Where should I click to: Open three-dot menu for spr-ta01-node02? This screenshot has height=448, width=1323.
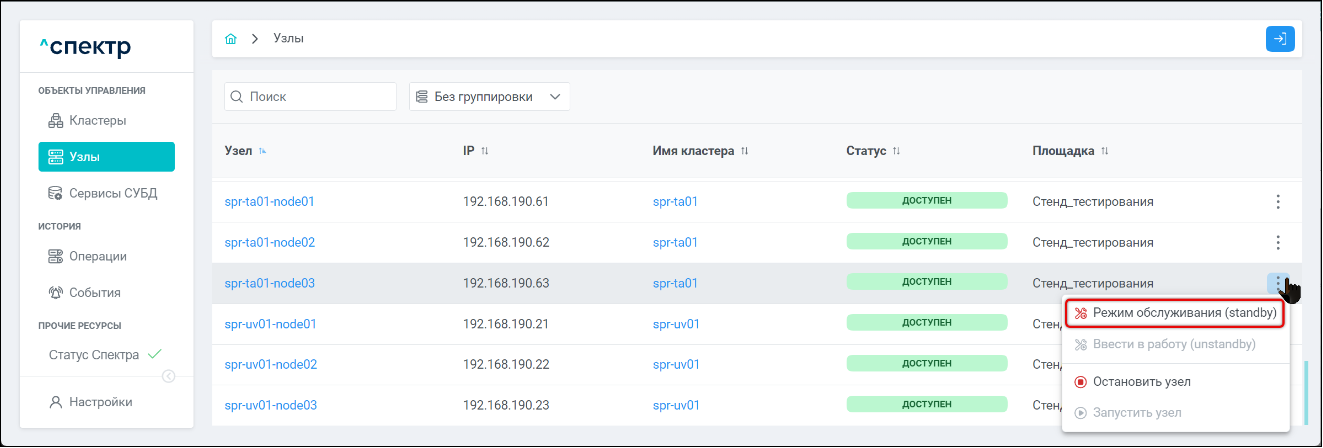1277,242
